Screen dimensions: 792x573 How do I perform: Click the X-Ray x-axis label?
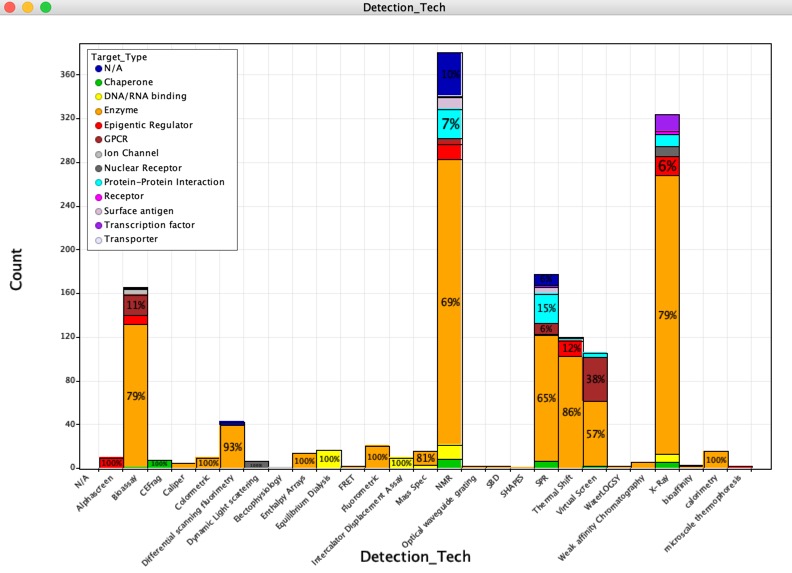point(659,486)
